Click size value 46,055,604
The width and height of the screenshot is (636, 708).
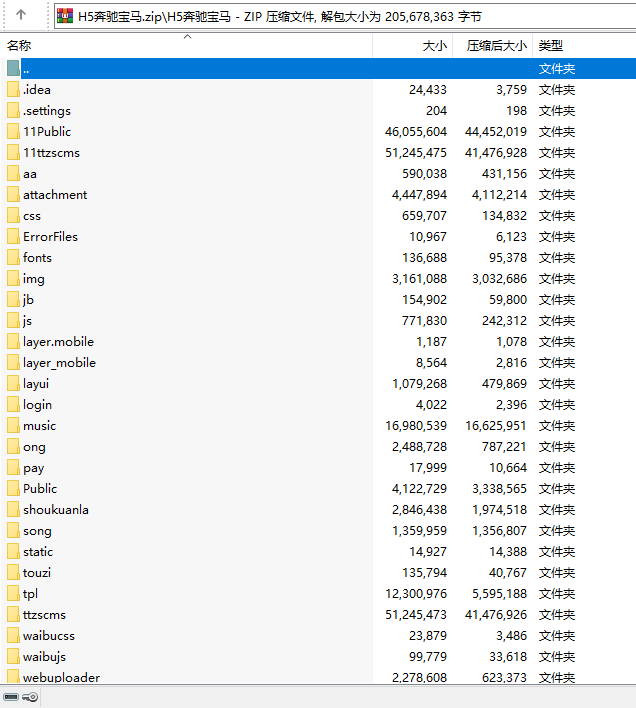point(416,131)
